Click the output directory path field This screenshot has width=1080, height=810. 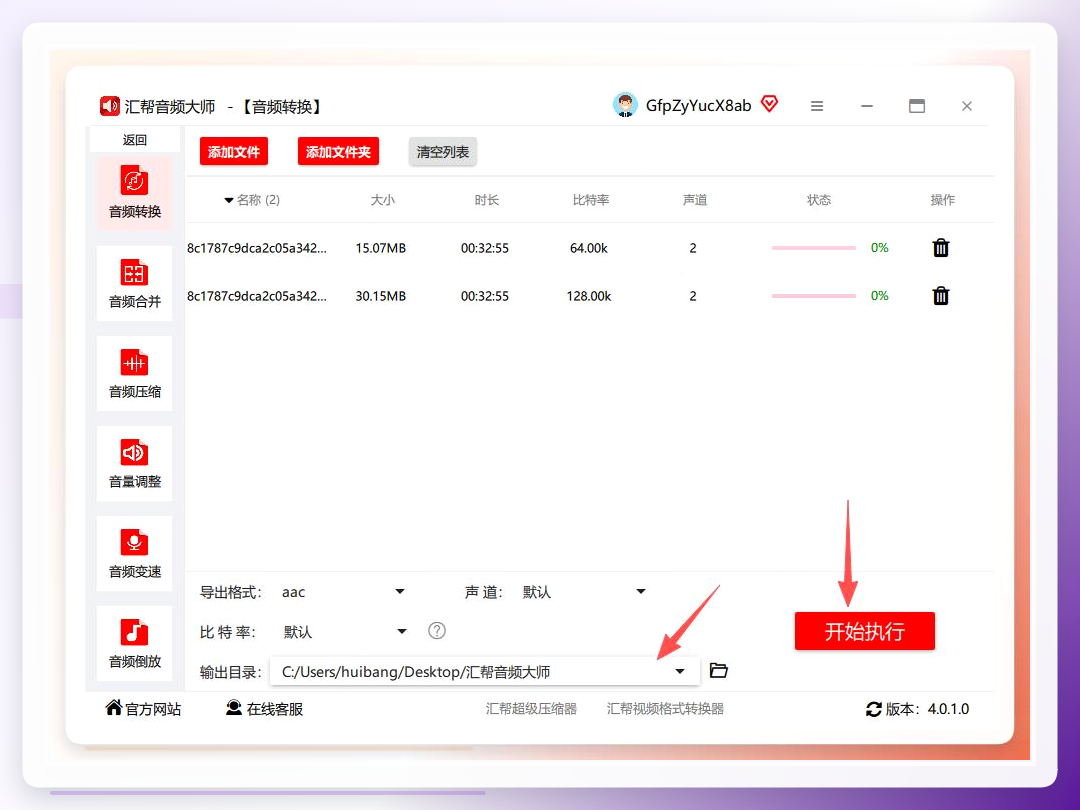coord(484,672)
